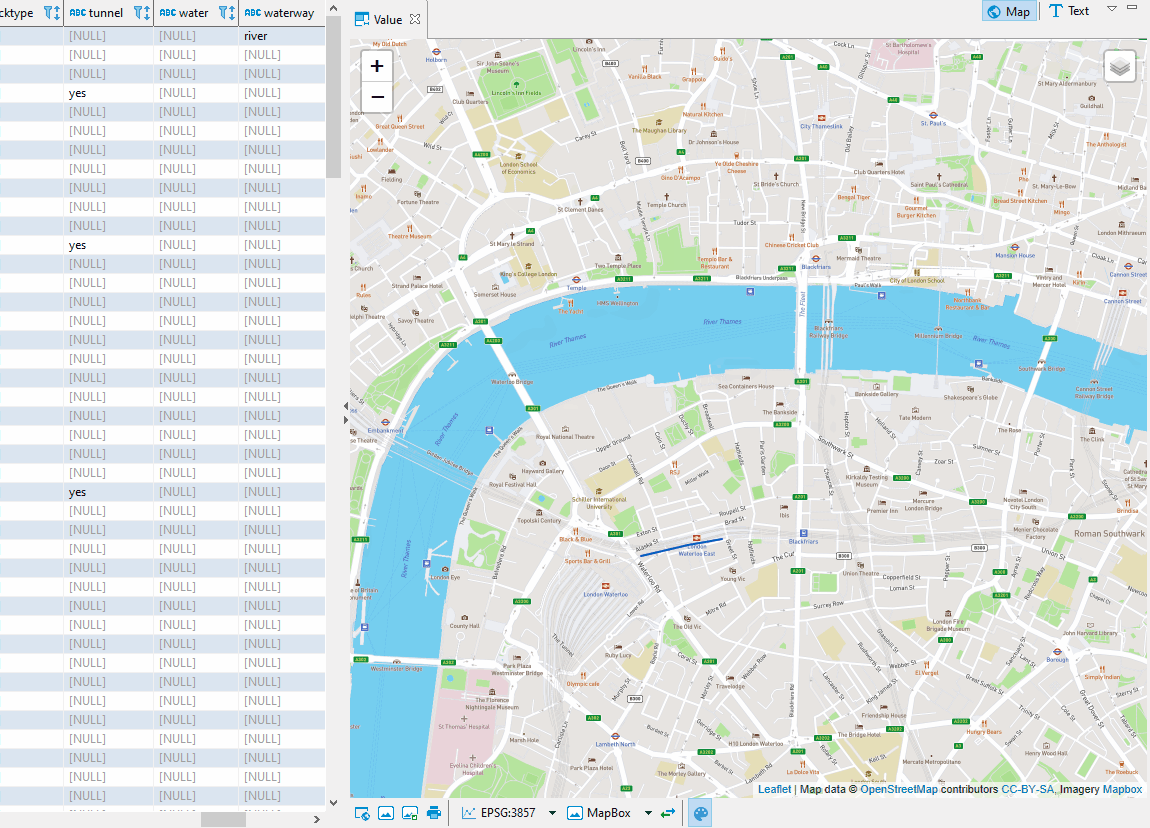This screenshot has height=828, width=1150.
Task: Click the horizontal scrollbar thumb
Action: point(223,819)
